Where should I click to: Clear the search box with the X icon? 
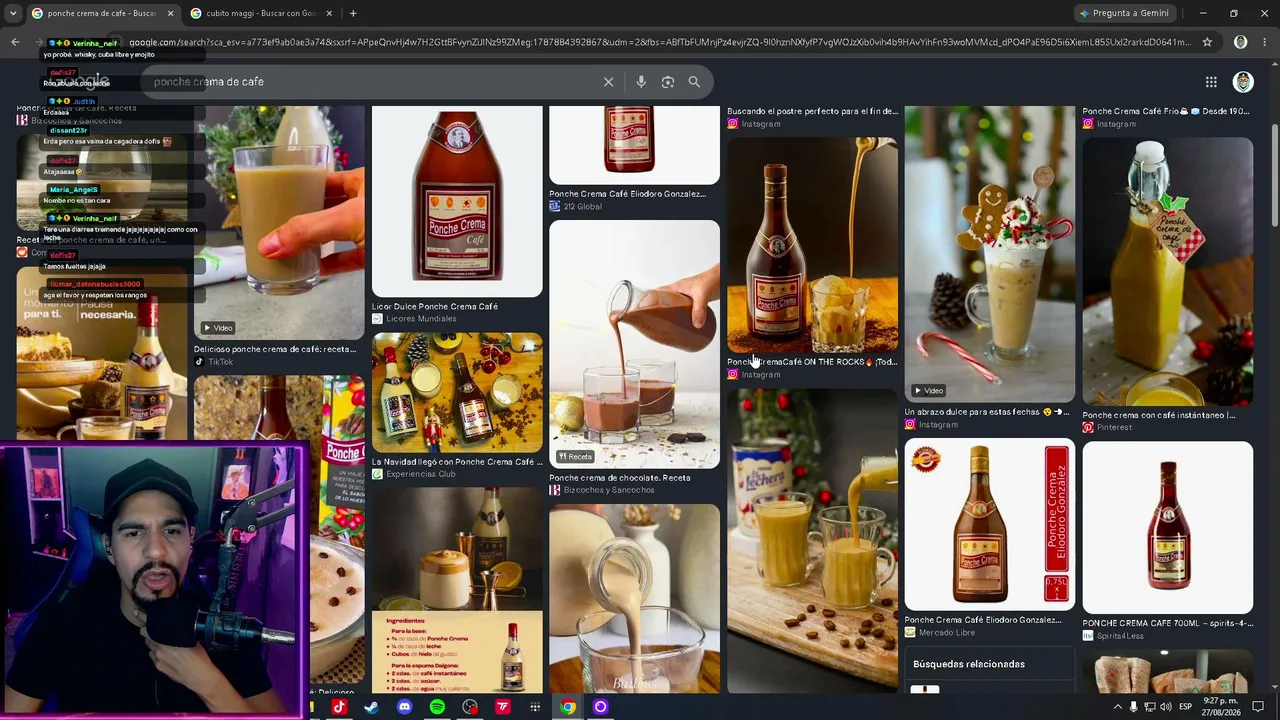tap(608, 82)
